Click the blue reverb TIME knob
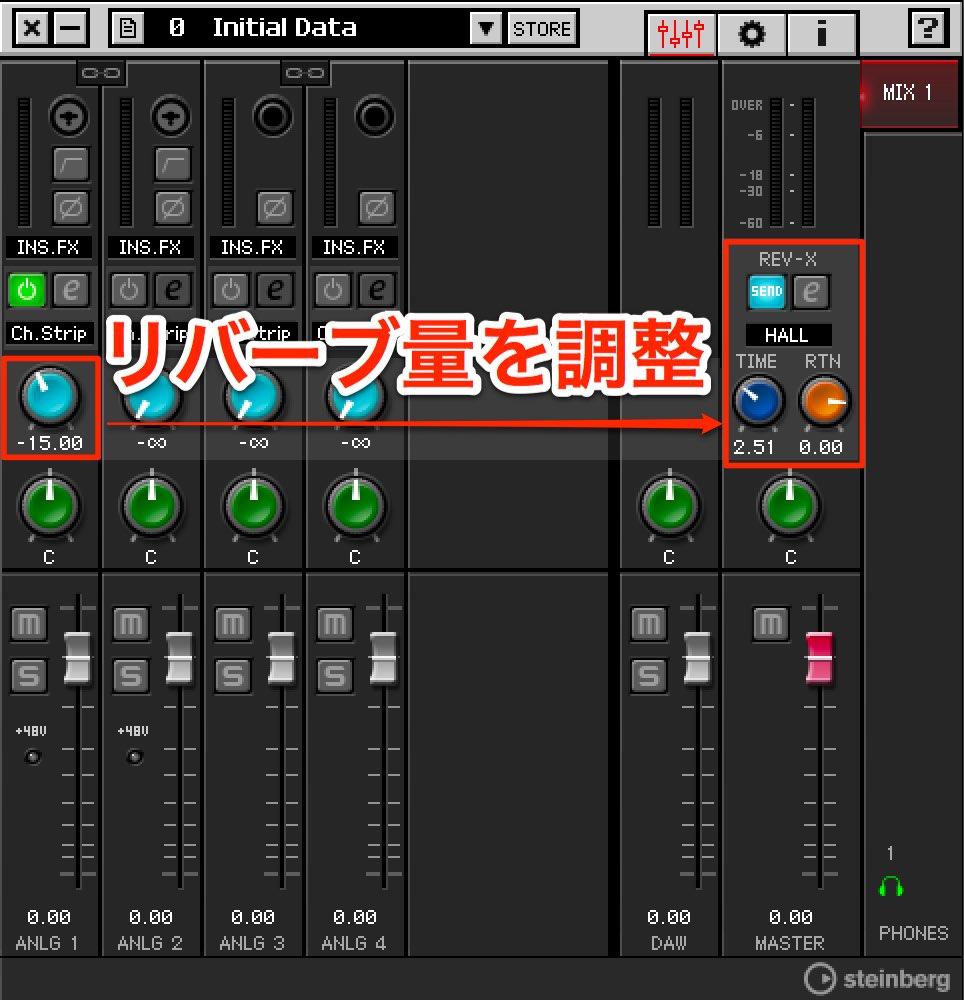This screenshot has height=1000, width=964. (759, 402)
